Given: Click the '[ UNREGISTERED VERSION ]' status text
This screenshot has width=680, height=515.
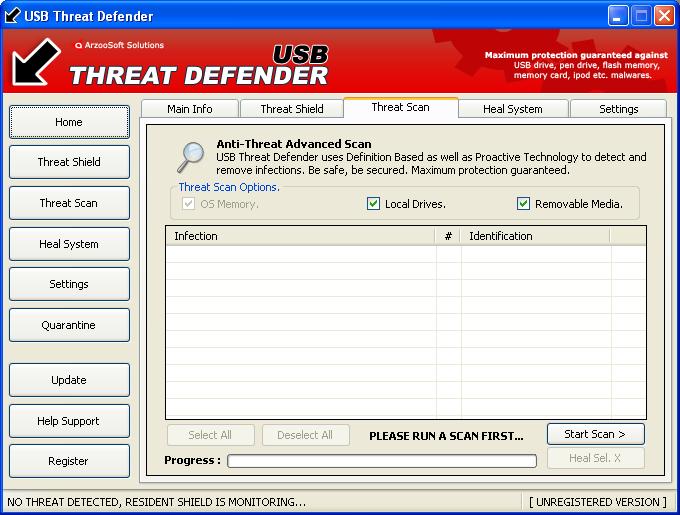Looking at the screenshot, I should [x=598, y=502].
